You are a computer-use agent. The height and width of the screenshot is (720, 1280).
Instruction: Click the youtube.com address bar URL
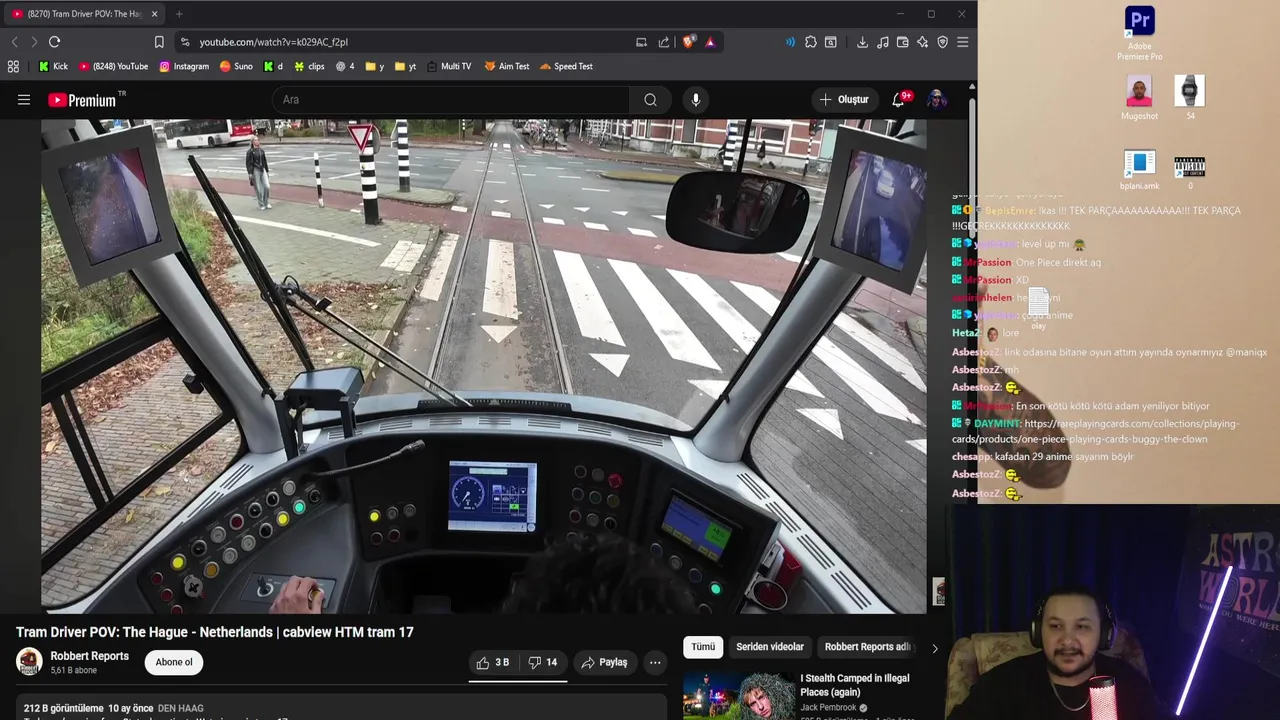(x=273, y=42)
